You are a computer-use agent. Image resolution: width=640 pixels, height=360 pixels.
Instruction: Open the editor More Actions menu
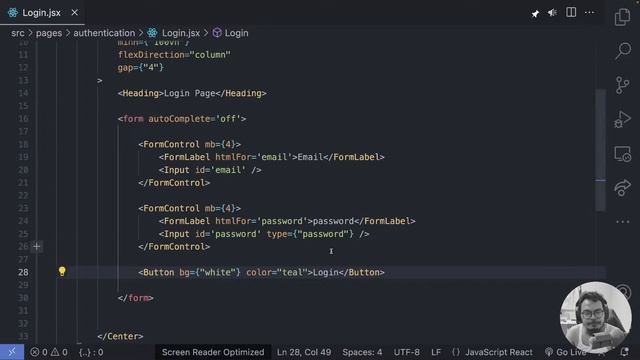pyautogui.click(x=589, y=13)
